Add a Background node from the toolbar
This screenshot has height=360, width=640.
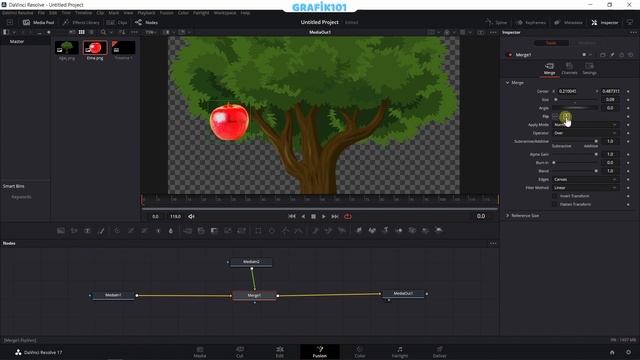pos(61,231)
